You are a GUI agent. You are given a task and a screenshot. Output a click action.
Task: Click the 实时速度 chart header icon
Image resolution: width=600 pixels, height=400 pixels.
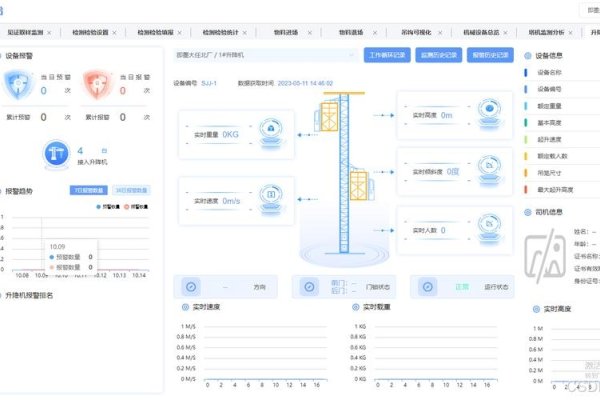coord(186,307)
